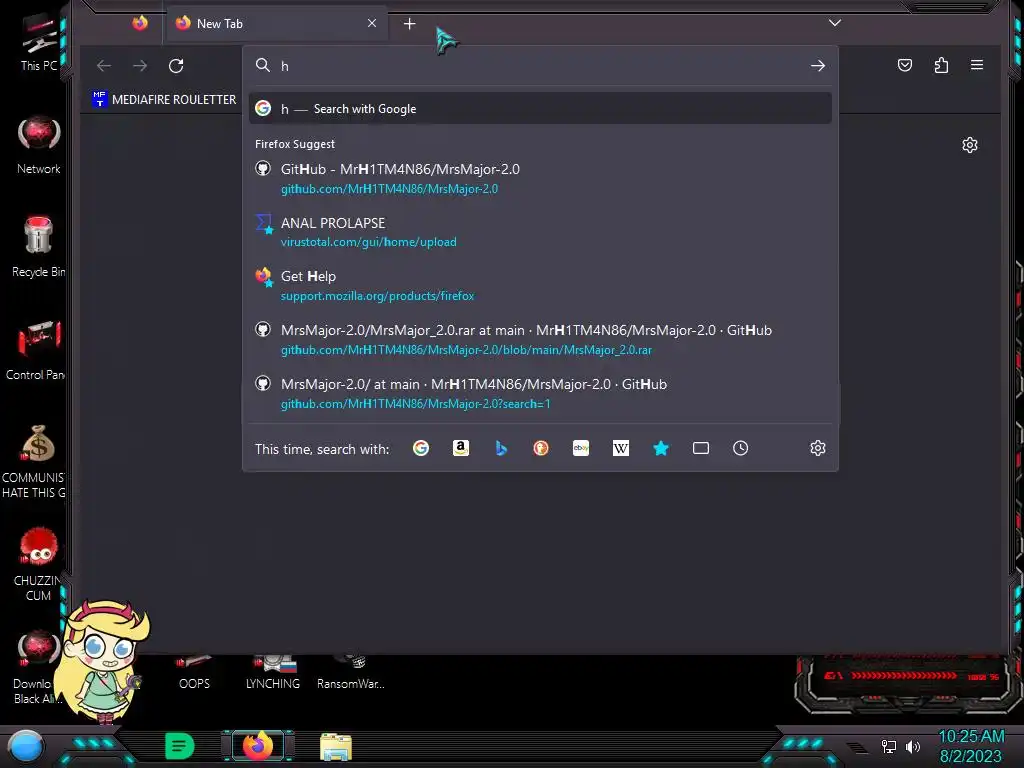This screenshot has width=1024, height=768.
Task: Search this time with eBay icon
Action: (581, 448)
